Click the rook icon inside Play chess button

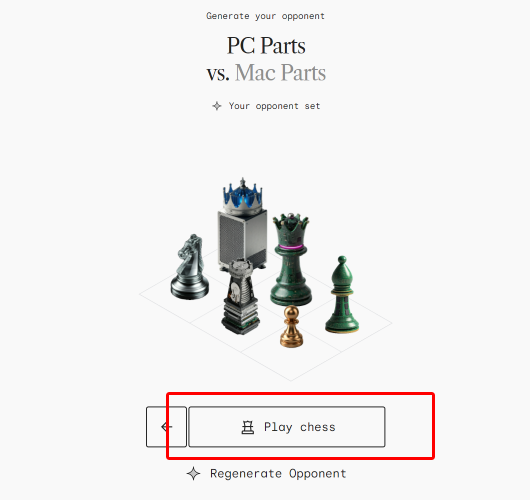(x=248, y=427)
